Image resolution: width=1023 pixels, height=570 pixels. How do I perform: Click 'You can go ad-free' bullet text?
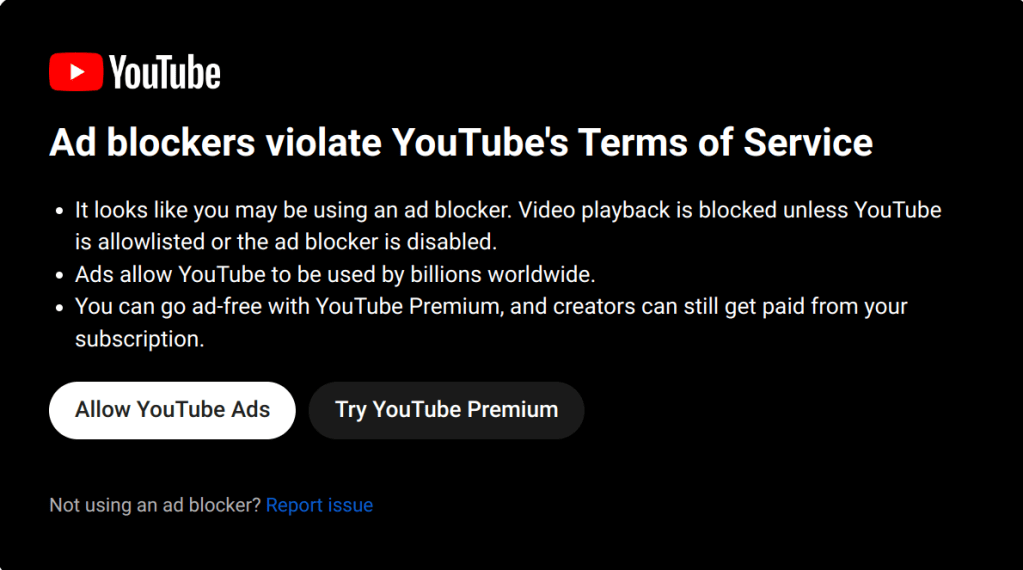coord(170,306)
